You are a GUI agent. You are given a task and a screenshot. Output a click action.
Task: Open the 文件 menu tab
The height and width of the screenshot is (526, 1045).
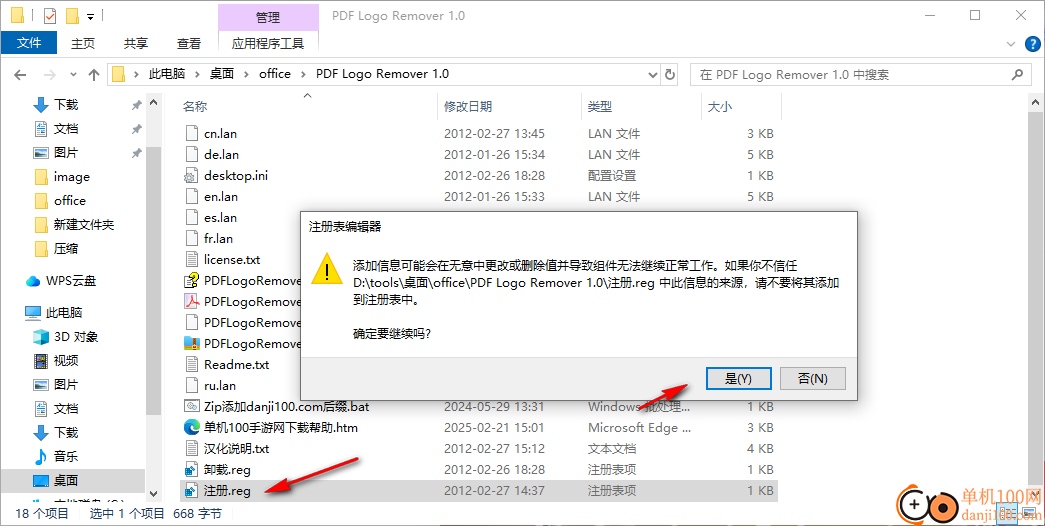coord(29,43)
